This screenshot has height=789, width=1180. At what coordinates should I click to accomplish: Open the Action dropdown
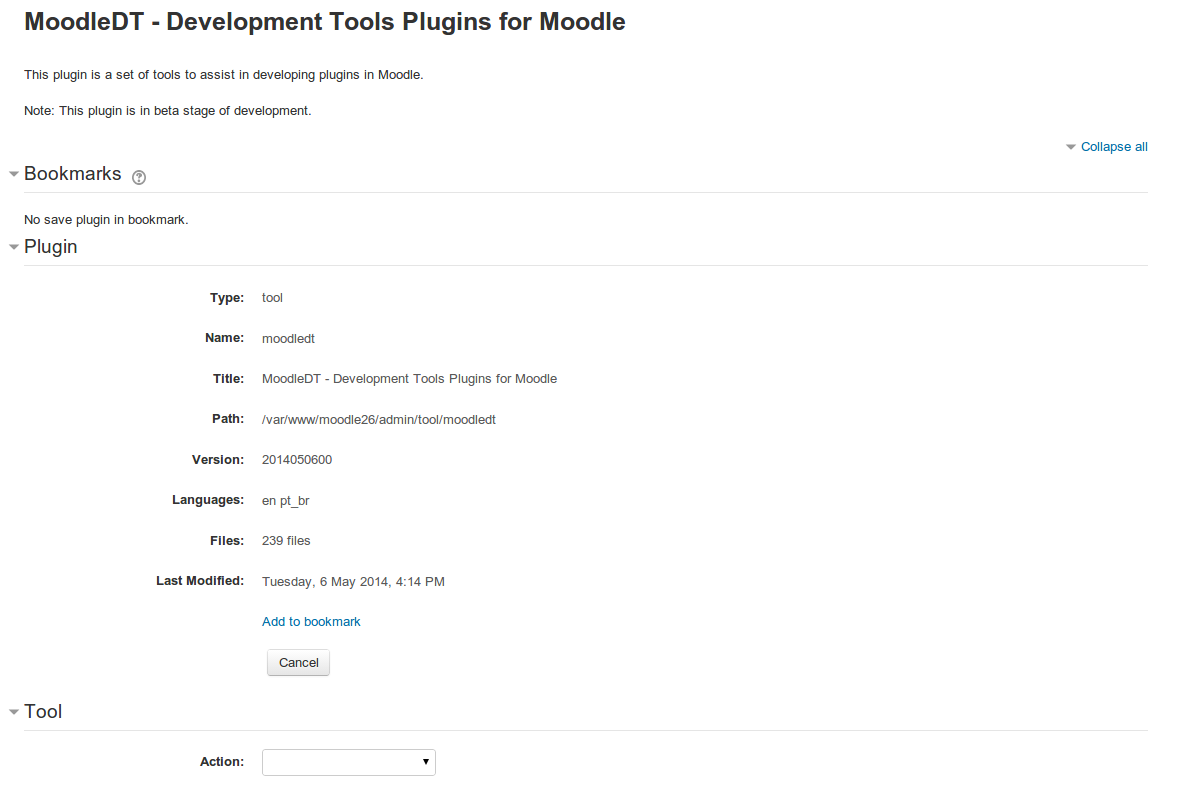[348, 762]
